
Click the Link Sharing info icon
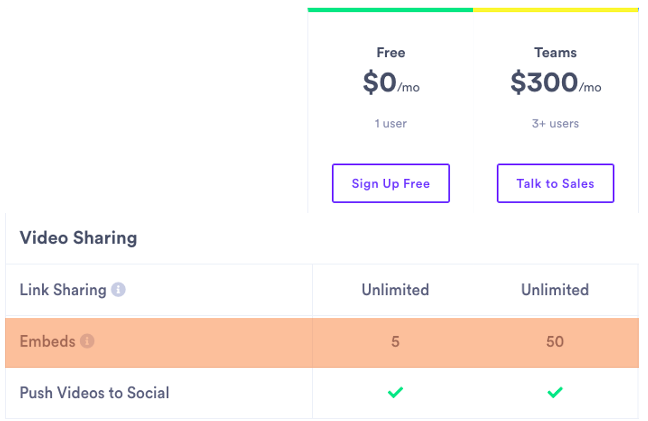pos(118,290)
